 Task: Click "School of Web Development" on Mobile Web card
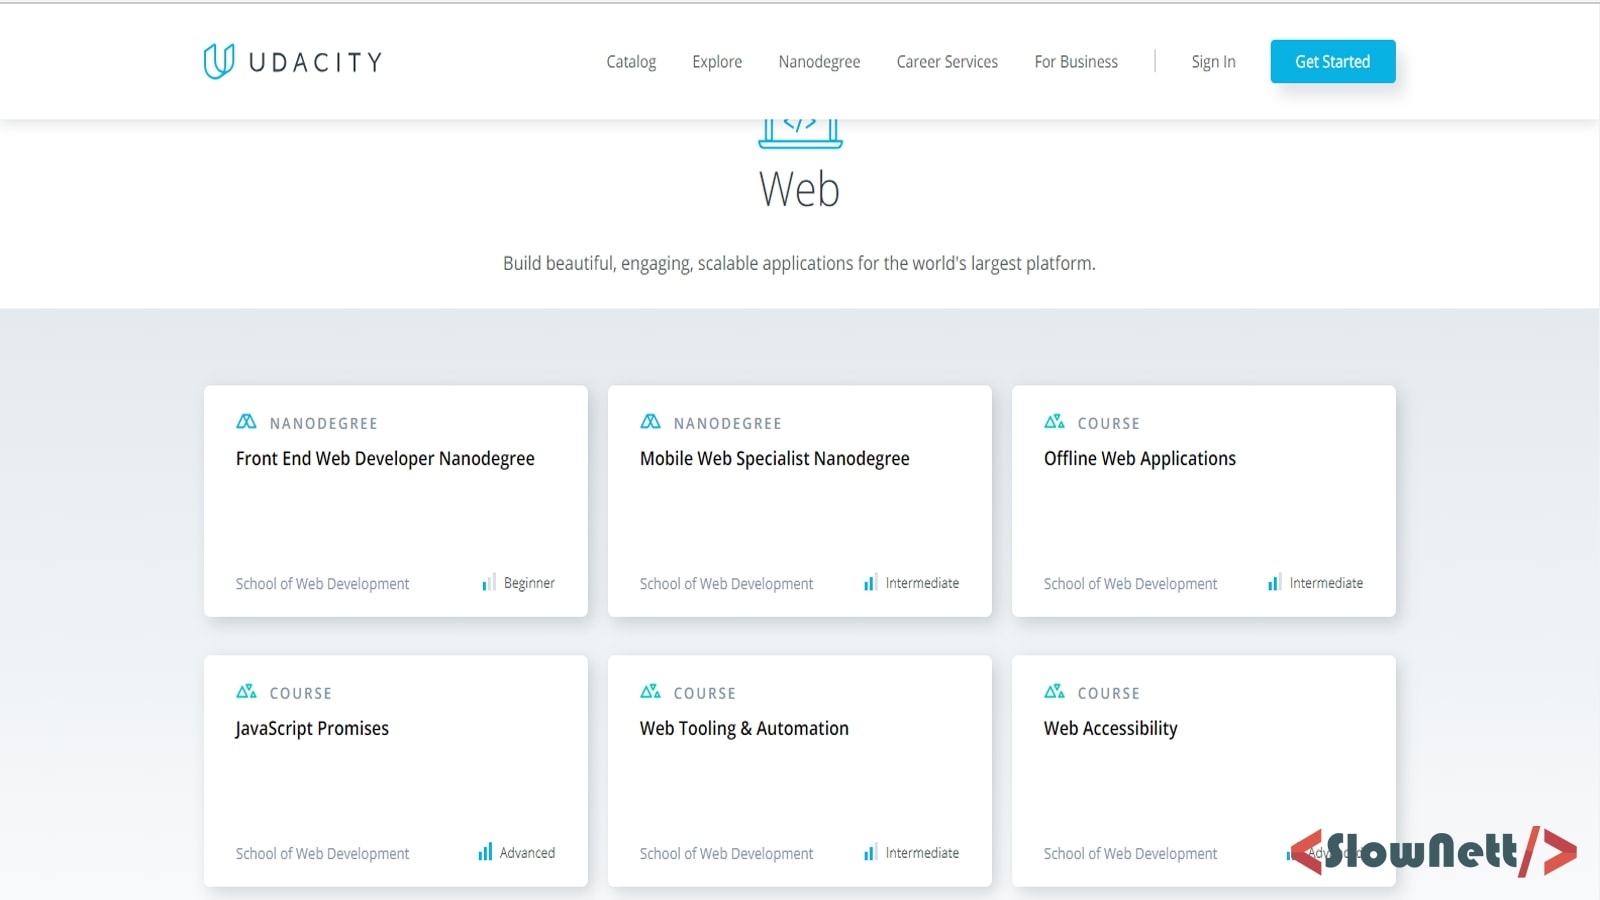point(726,584)
